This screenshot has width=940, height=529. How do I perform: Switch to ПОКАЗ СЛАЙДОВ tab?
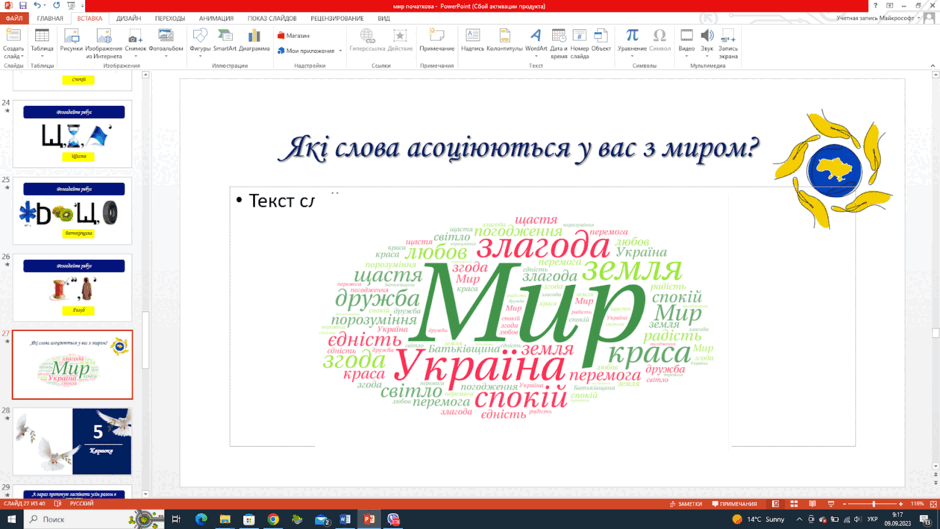(272, 19)
